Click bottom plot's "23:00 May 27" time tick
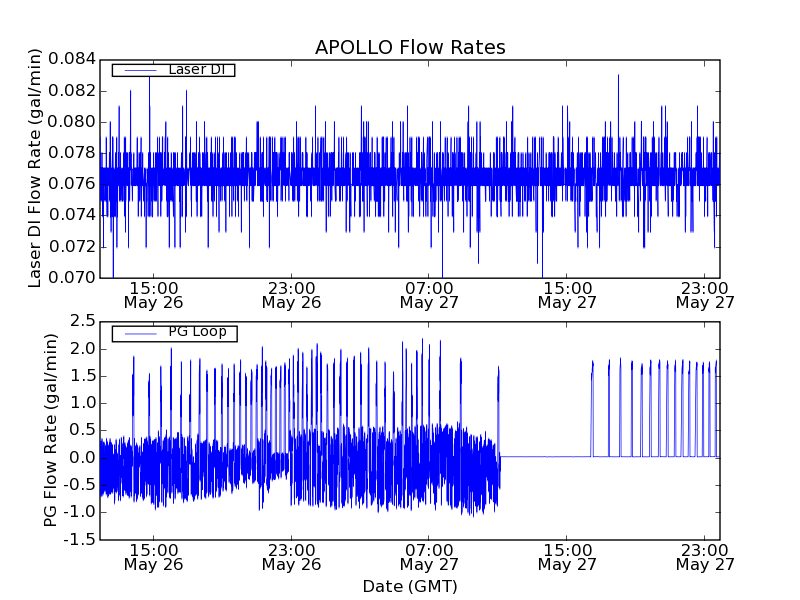Screen dimensions: 800x600 pos(705,556)
